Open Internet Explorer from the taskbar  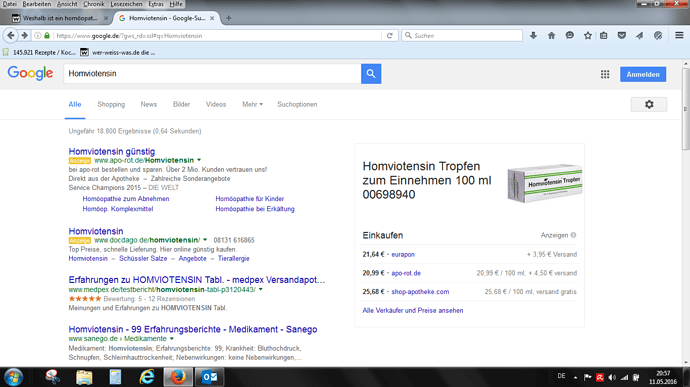(147, 377)
